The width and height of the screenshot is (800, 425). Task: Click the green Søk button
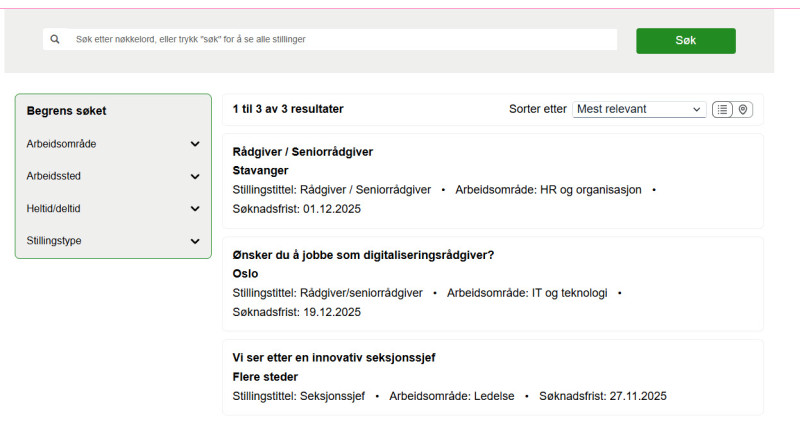686,41
